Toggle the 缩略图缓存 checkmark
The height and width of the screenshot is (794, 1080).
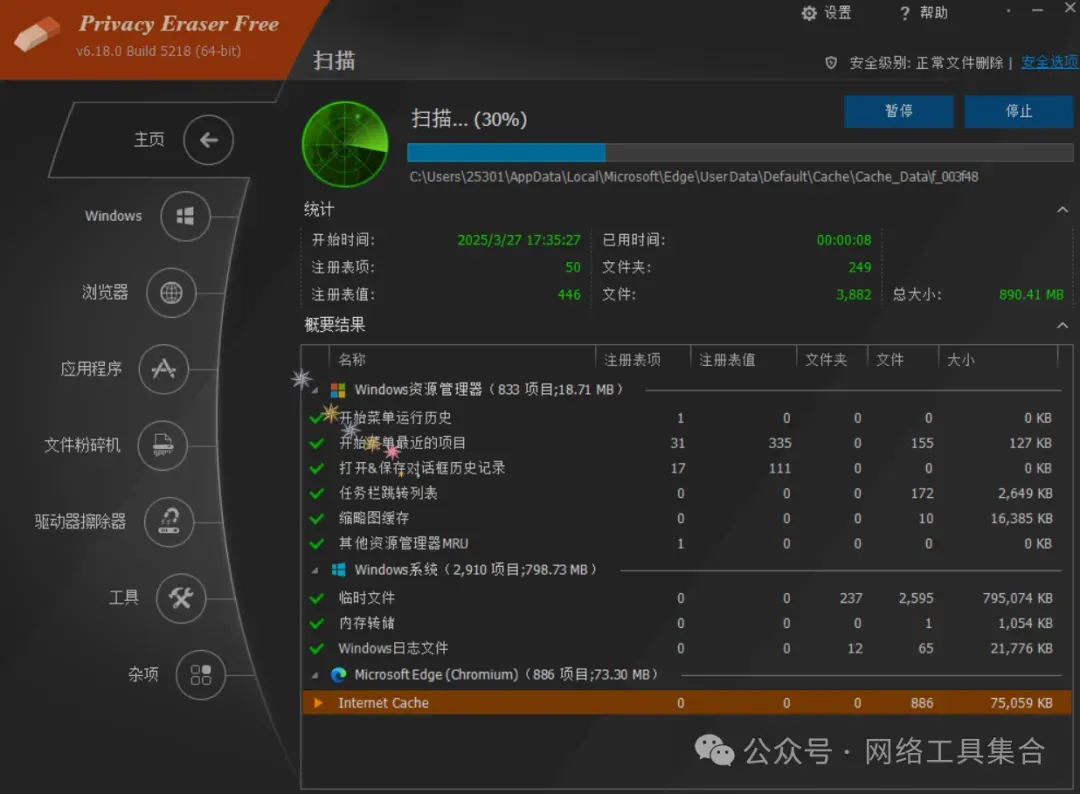click(317, 519)
